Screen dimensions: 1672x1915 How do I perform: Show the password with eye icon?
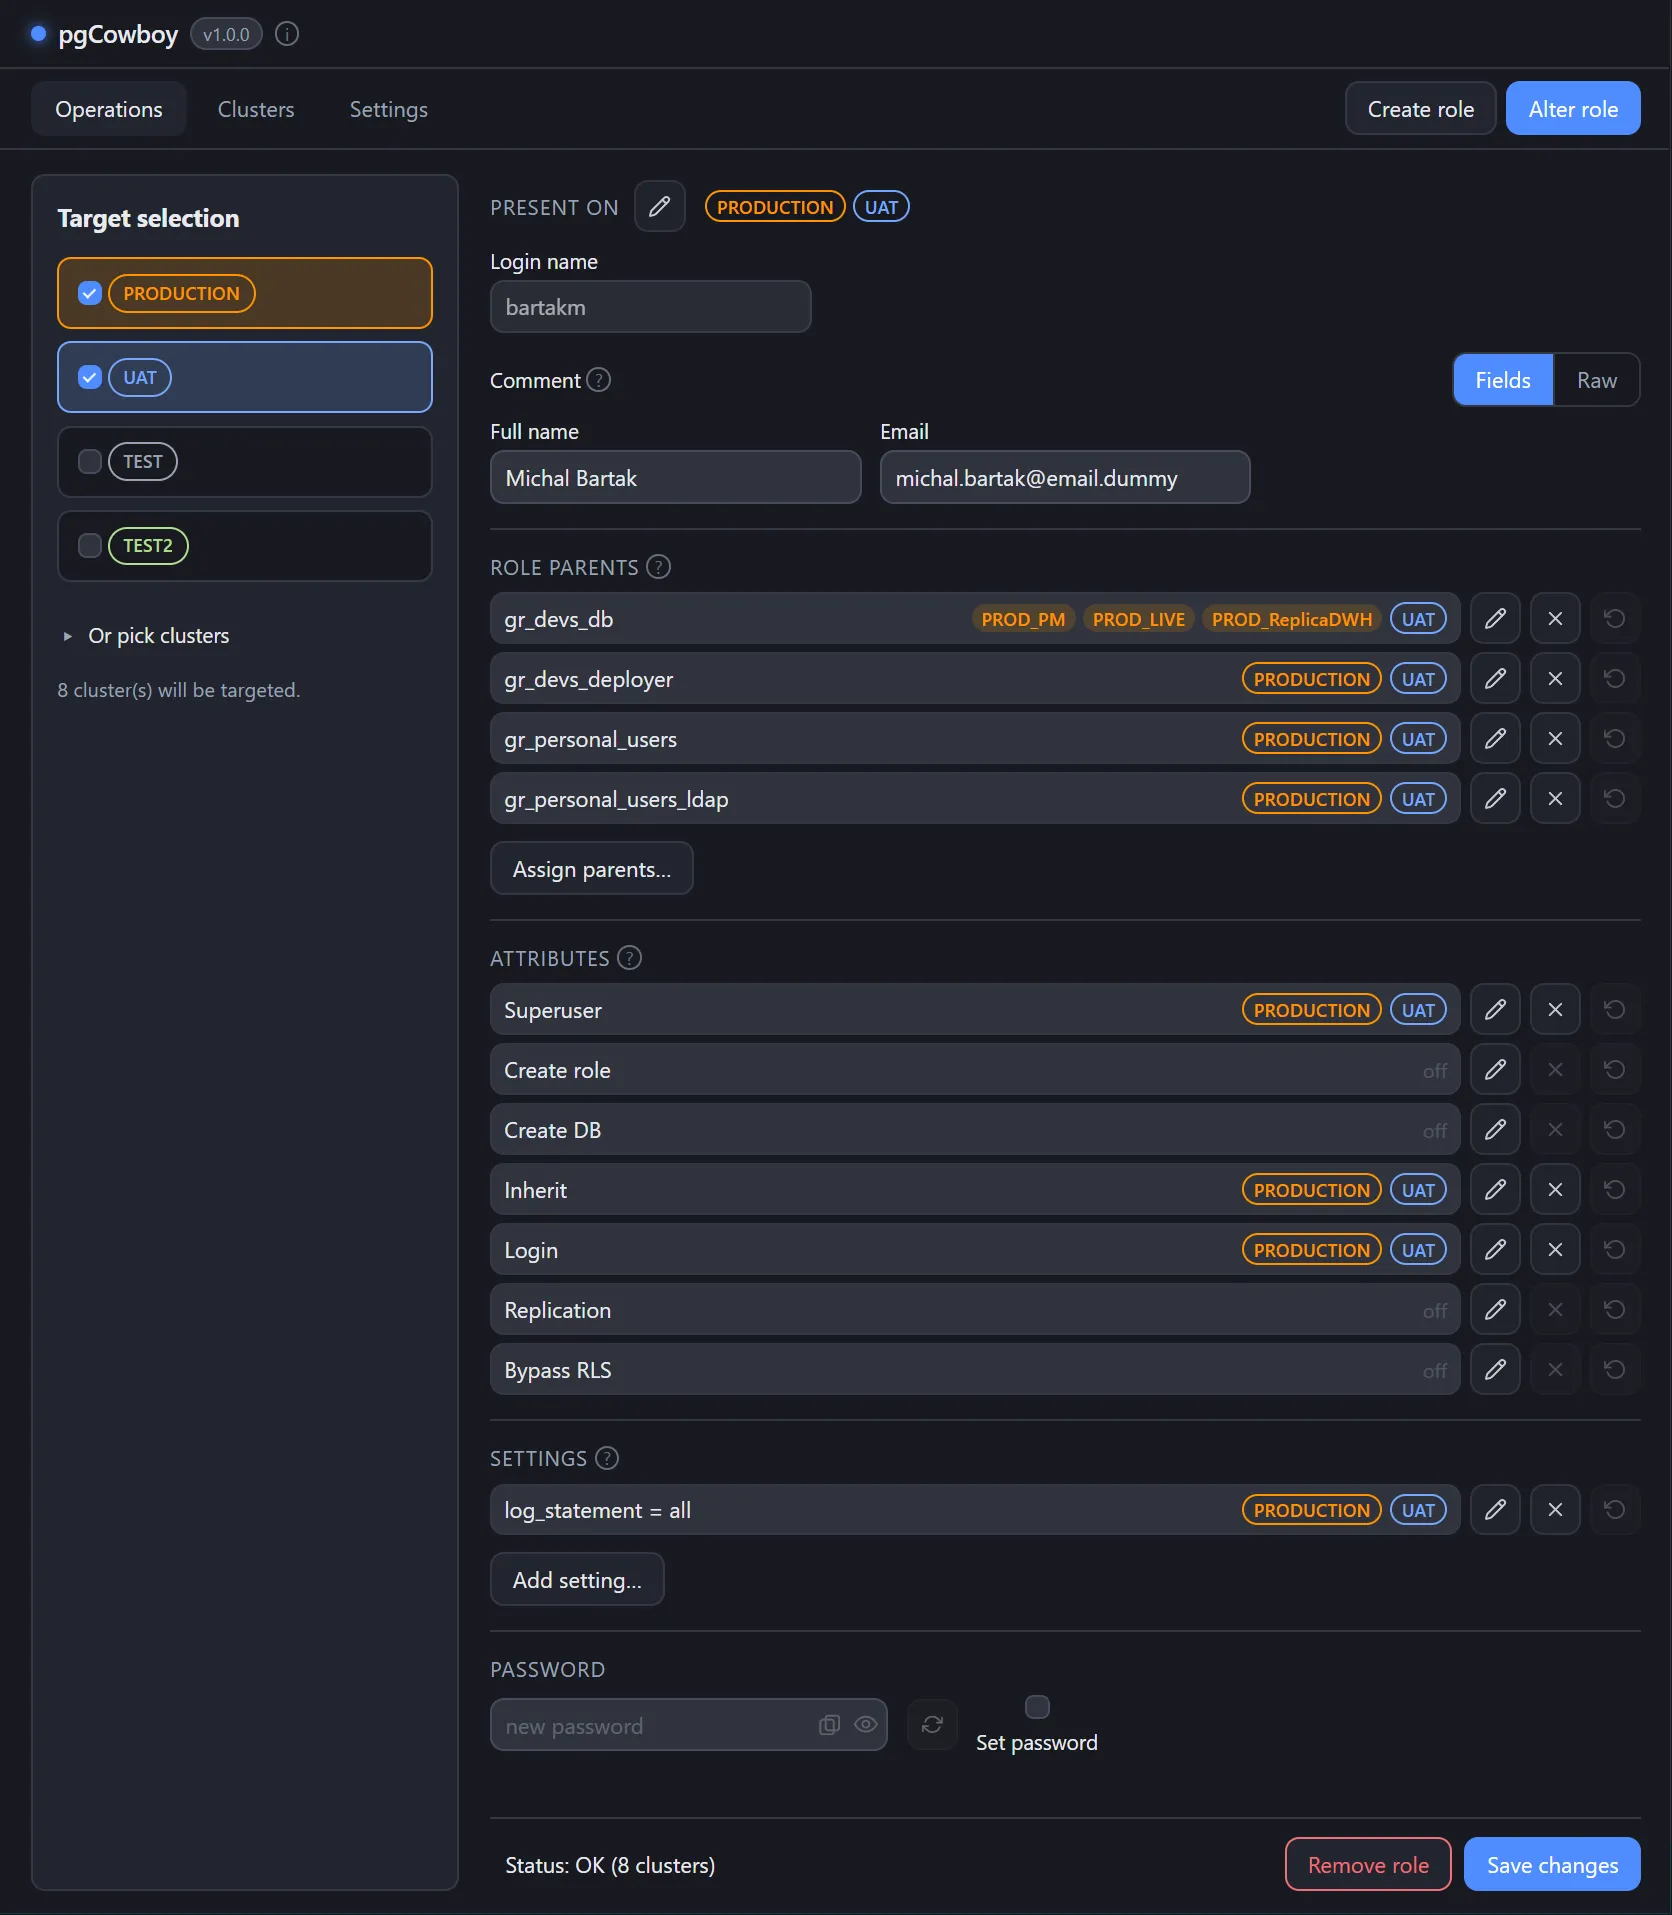[866, 1725]
